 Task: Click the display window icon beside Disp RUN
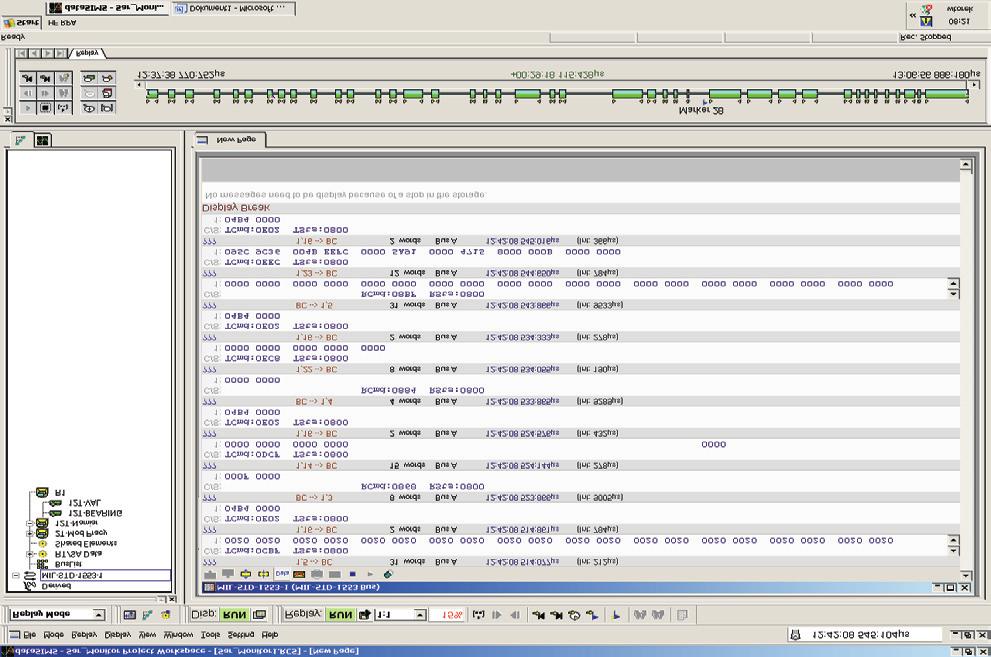(x=259, y=615)
